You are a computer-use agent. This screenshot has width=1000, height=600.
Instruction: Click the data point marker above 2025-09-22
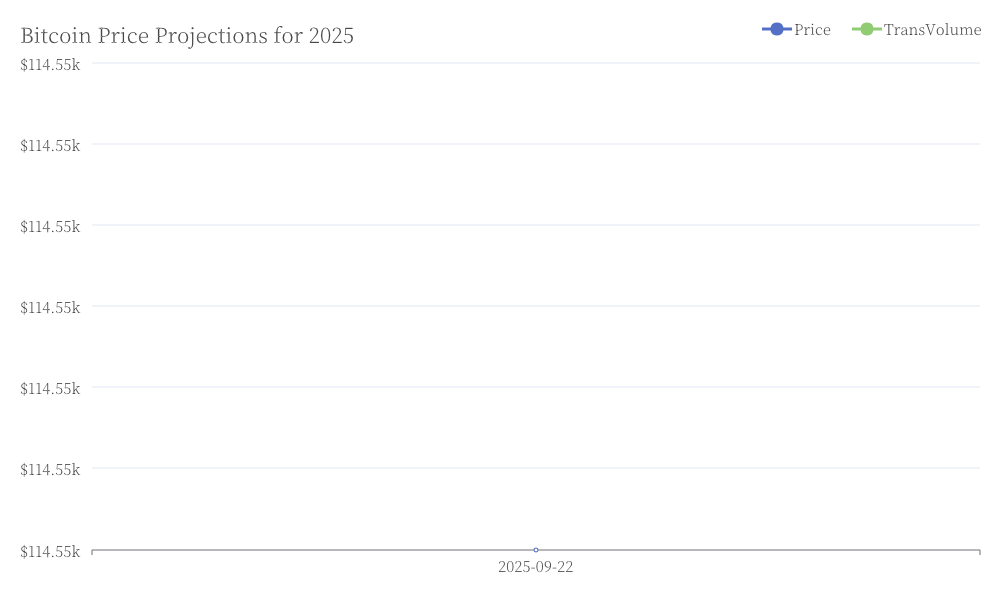536,550
